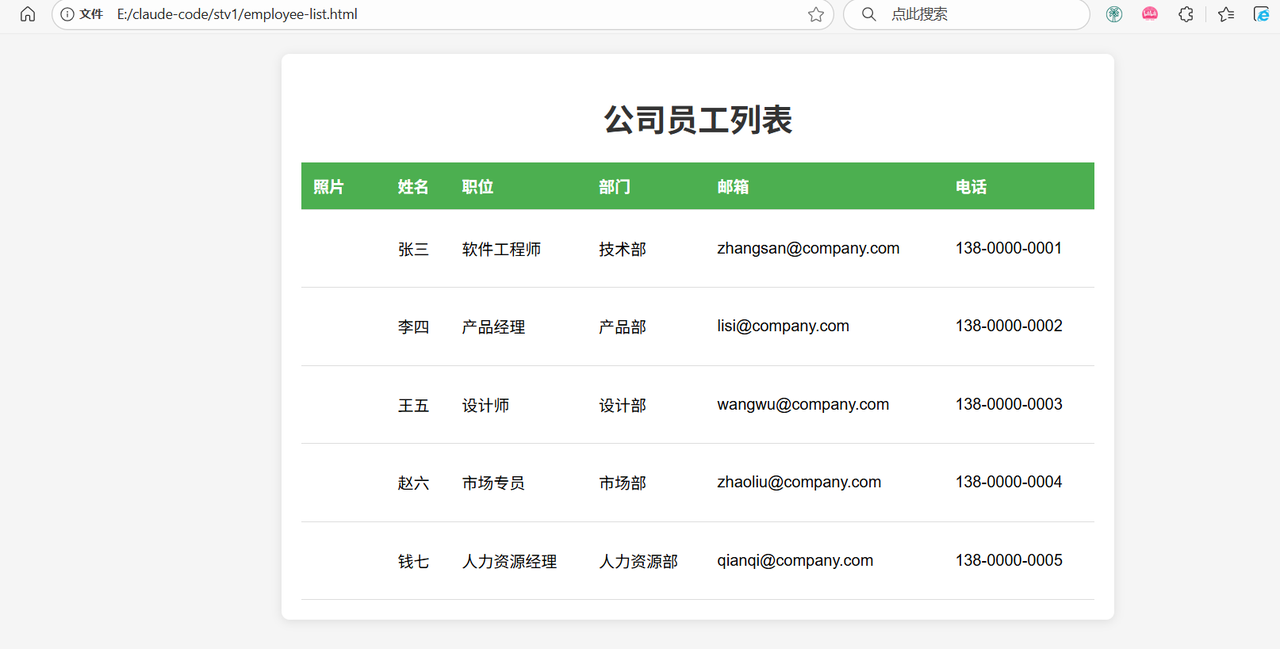This screenshot has width=1280, height=649.
Task: Select the name 张三
Action: 413,249
